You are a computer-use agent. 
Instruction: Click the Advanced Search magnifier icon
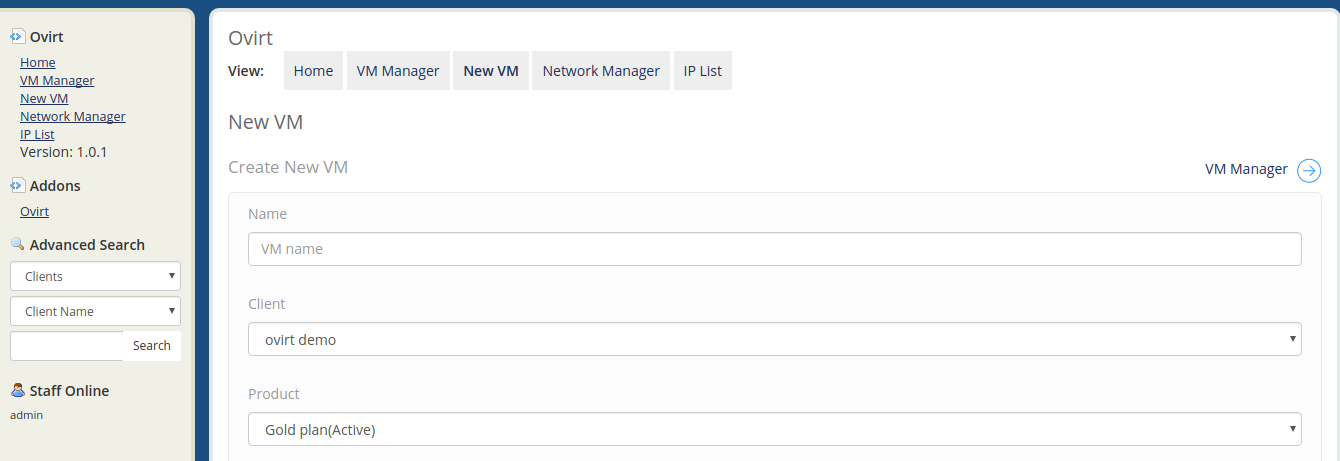(17, 244)
